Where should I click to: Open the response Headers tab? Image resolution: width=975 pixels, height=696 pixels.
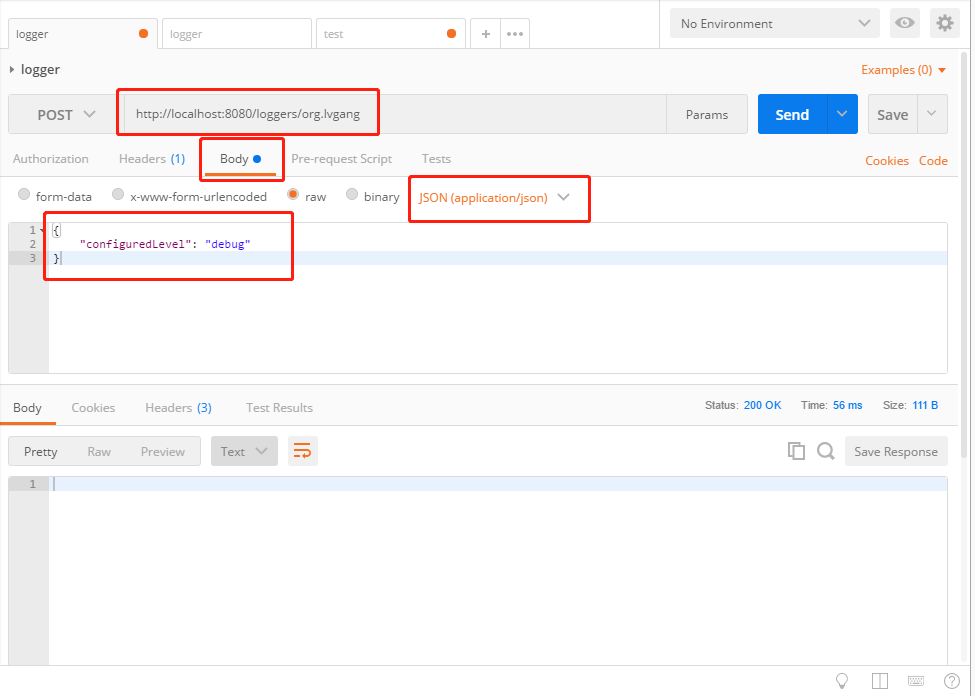[x=177, y=408]
